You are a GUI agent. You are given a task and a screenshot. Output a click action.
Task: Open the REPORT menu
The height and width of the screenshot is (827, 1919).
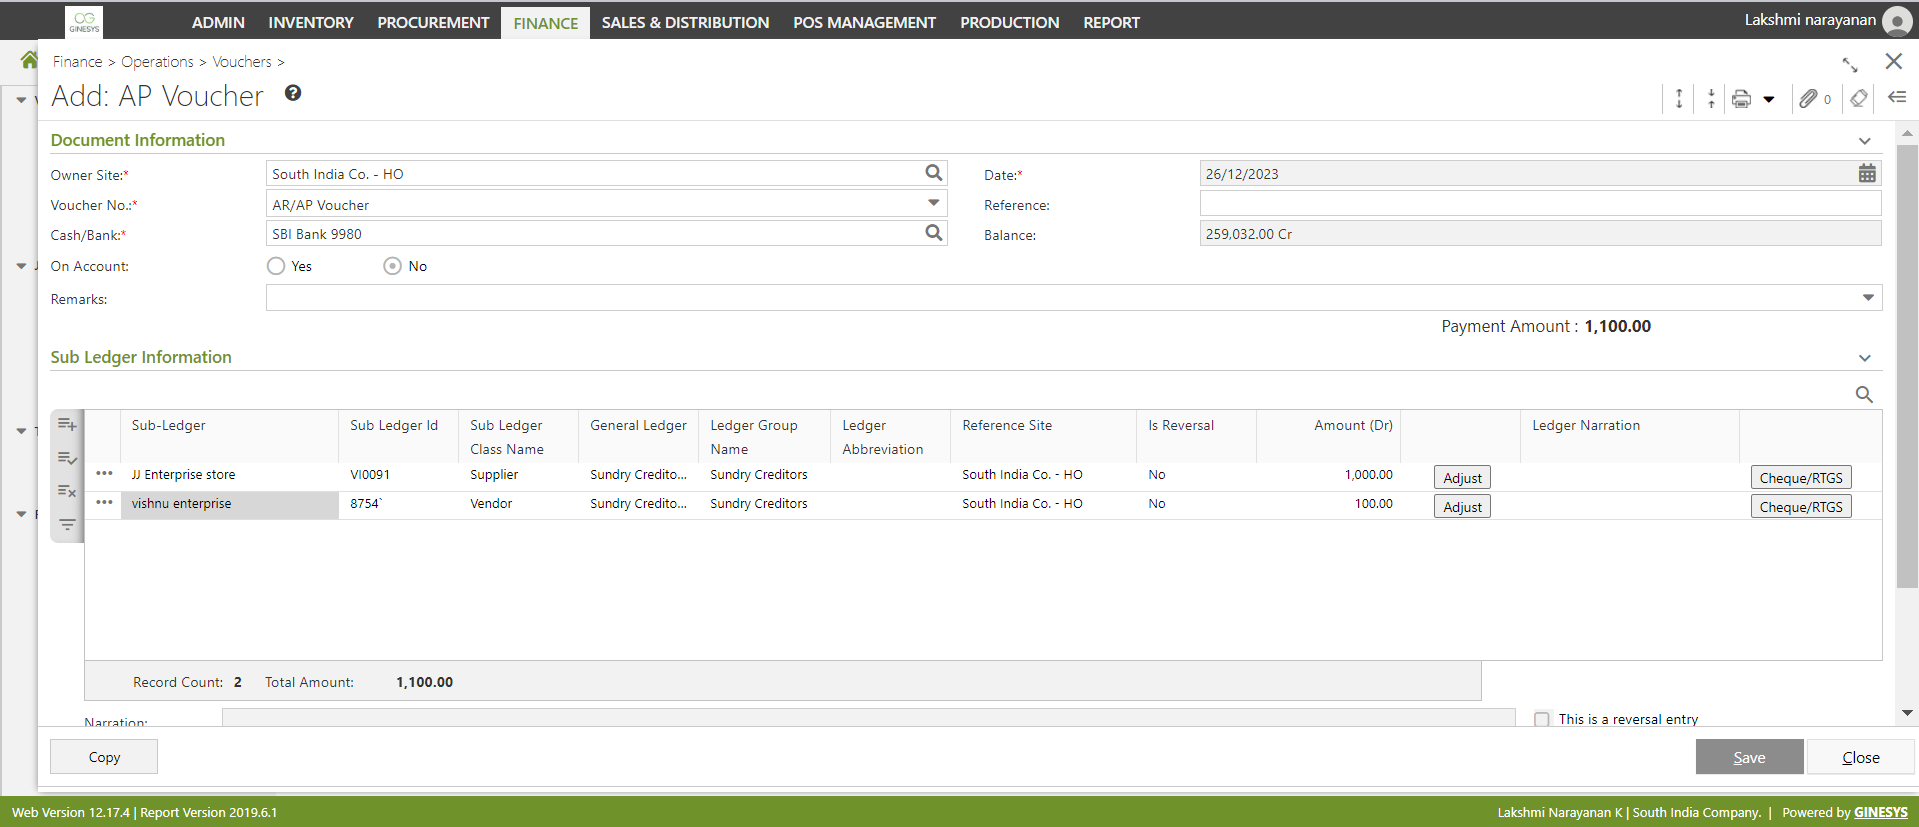(x=1111, y=22)
